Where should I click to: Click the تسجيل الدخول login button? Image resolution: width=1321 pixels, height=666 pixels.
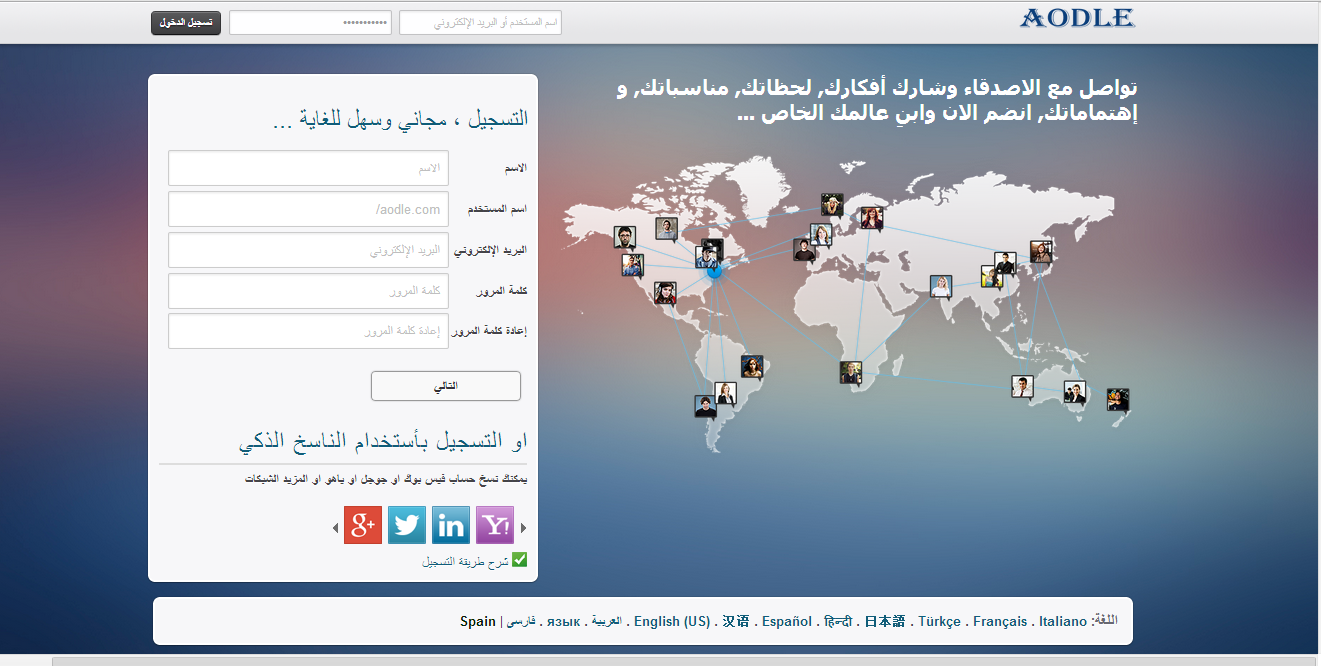(x=185, y=22)
